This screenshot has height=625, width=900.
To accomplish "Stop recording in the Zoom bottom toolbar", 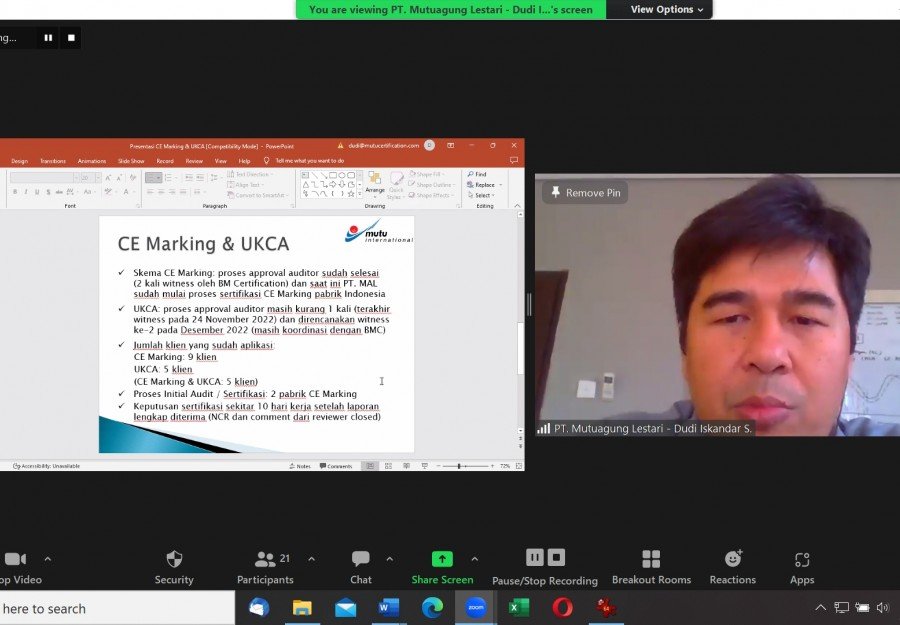I will click(x=556, y=557).
